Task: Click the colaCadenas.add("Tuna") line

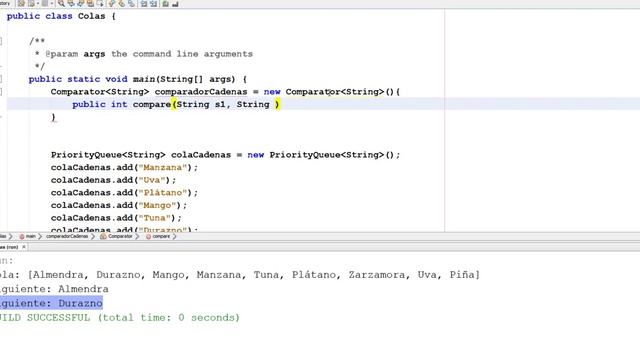Action: (116, 218)
